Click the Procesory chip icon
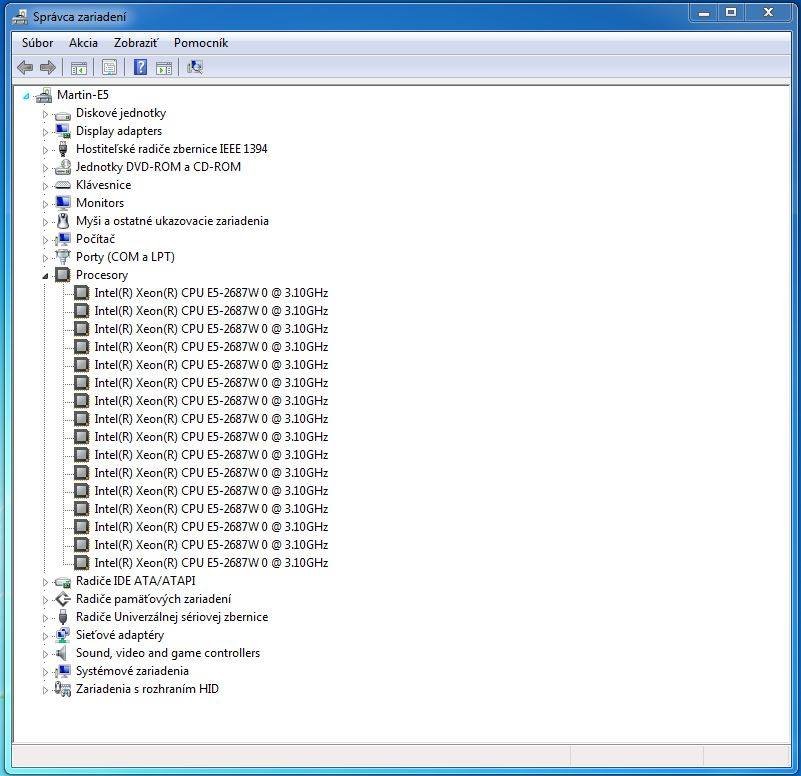The width and height of the screenshot is (801, 776). [62, 275]
